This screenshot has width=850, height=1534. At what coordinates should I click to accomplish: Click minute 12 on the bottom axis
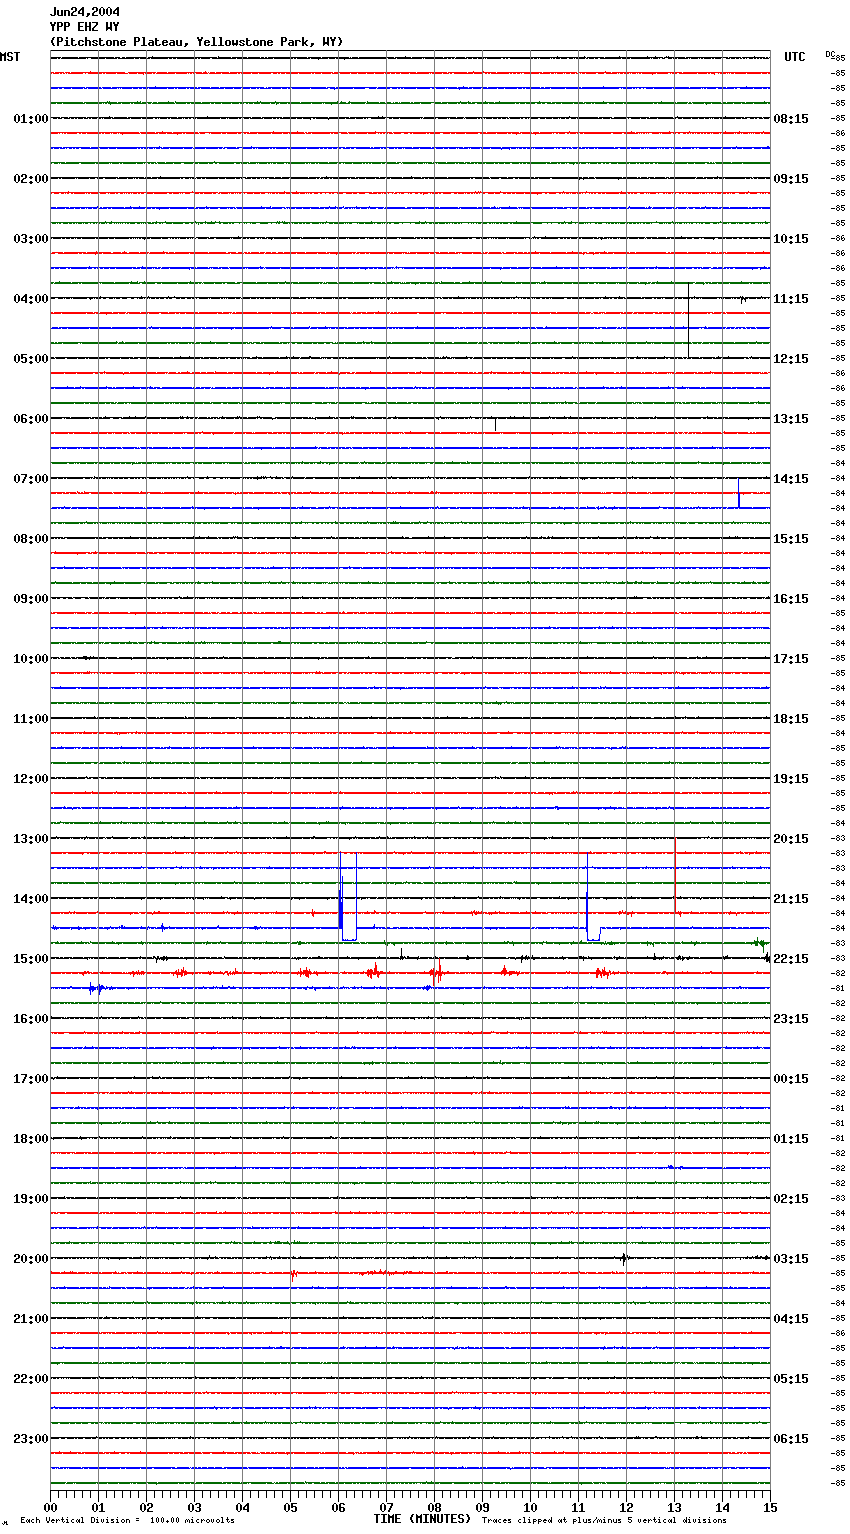click(x=626, y=1507)
